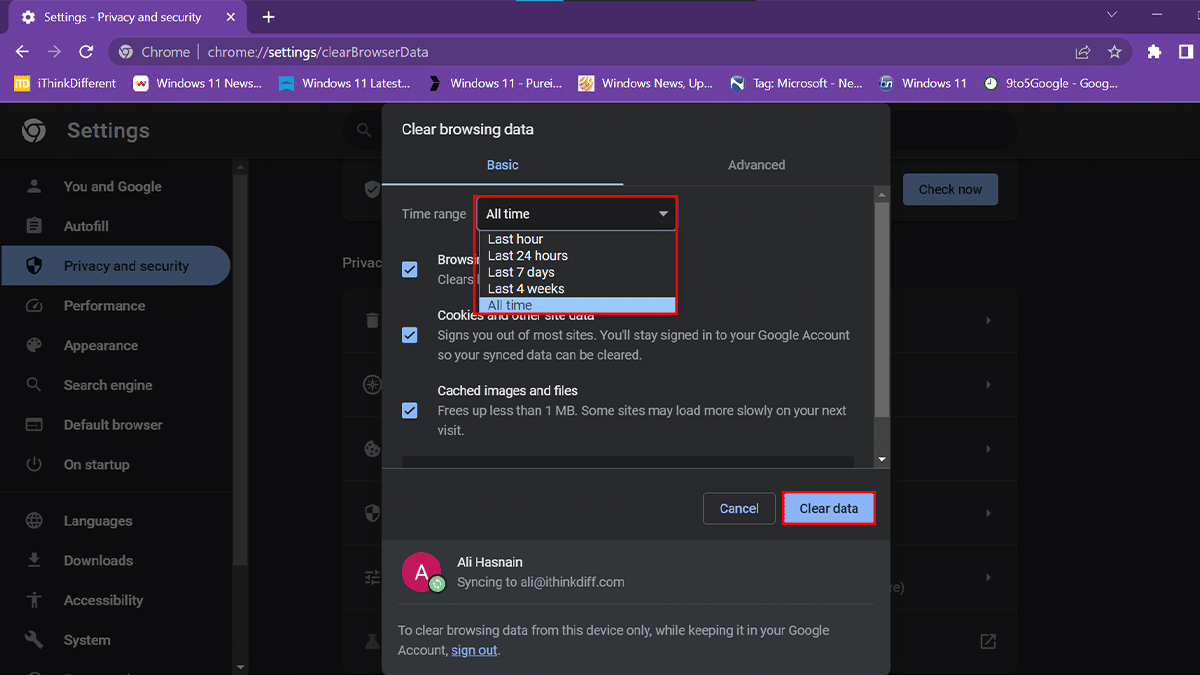Choose Last 4 weeks option
The height and width of the screenshot is (675, 1200).
pos(526,289)
